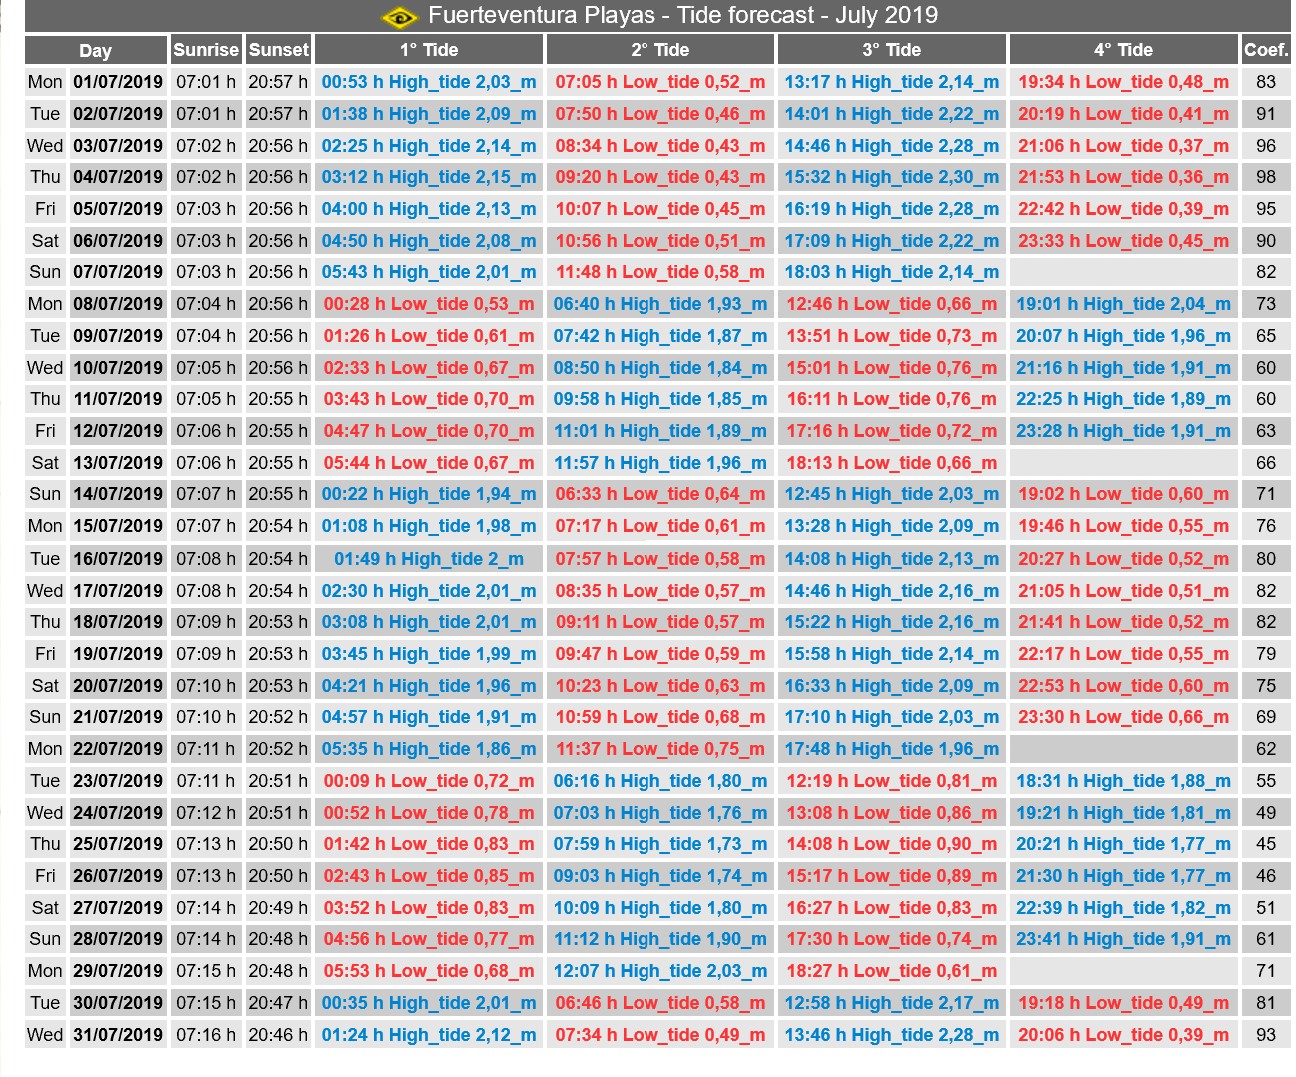Click the 12:07 h High_tide 2,03_m entry

coord(660,971)
